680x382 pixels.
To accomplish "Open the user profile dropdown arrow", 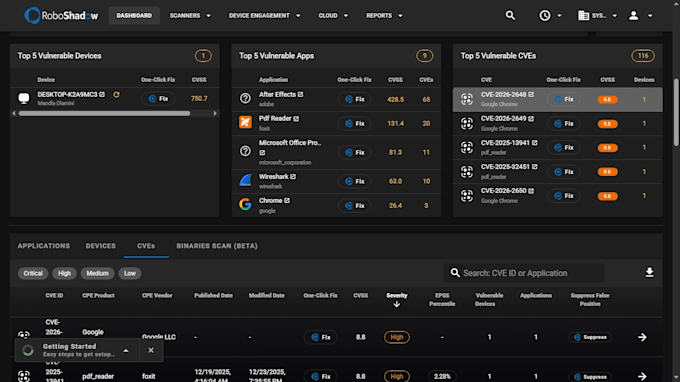I will 650,16.
